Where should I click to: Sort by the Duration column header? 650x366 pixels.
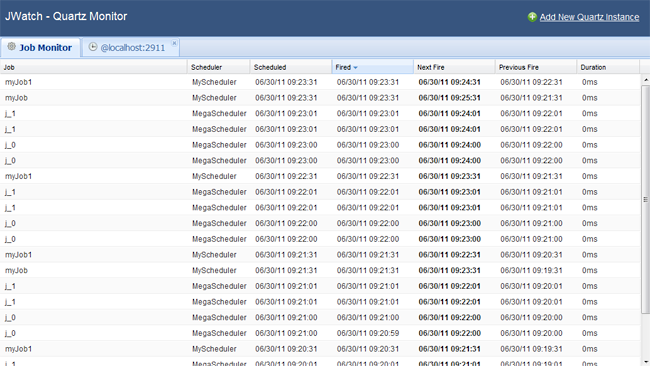pyautogui.click(x=608, y=67)
